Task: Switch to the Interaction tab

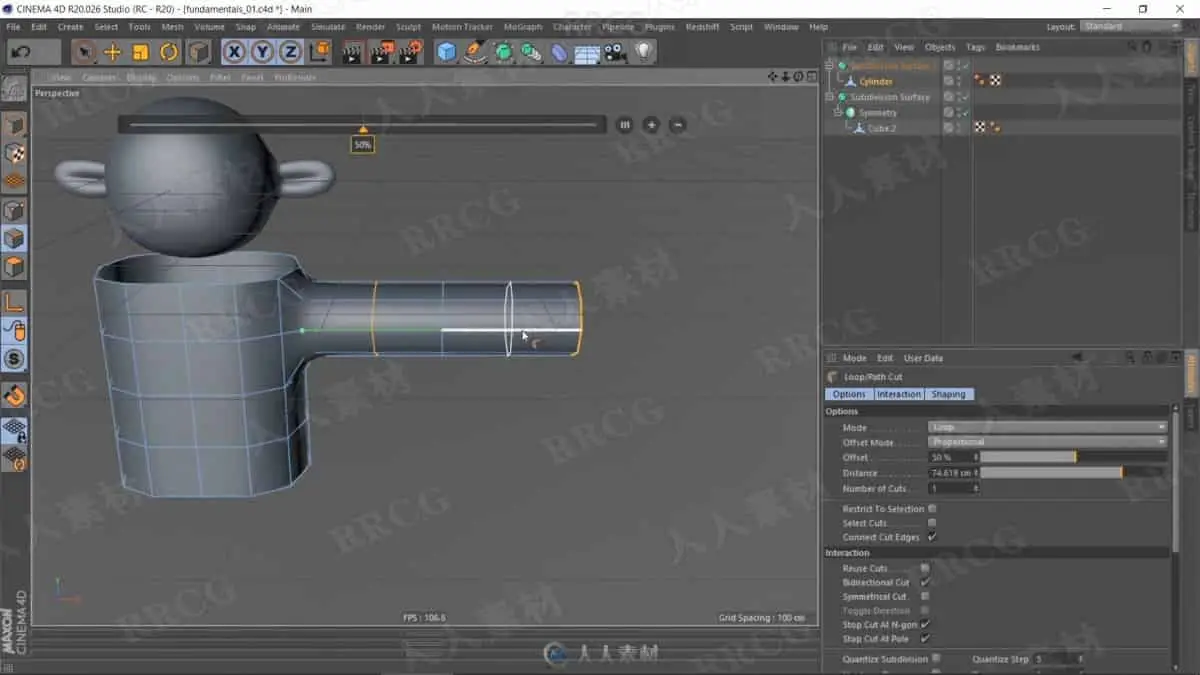Action: [898, 394]
